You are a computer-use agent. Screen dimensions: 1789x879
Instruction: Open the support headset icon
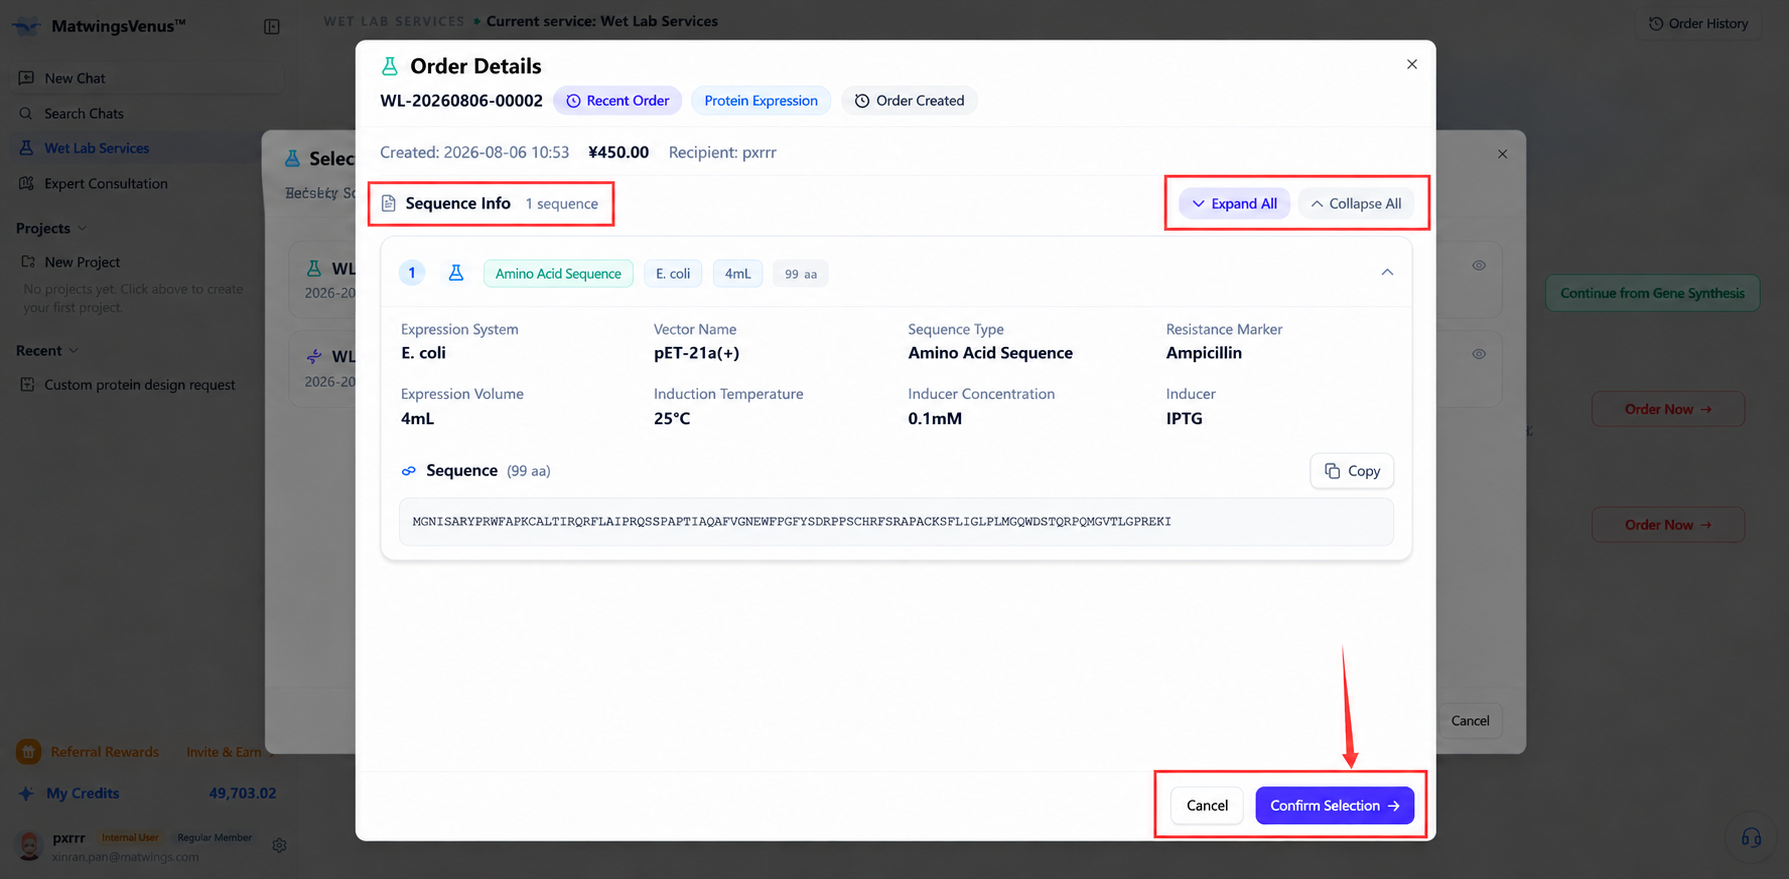(x=1751, y=837)
